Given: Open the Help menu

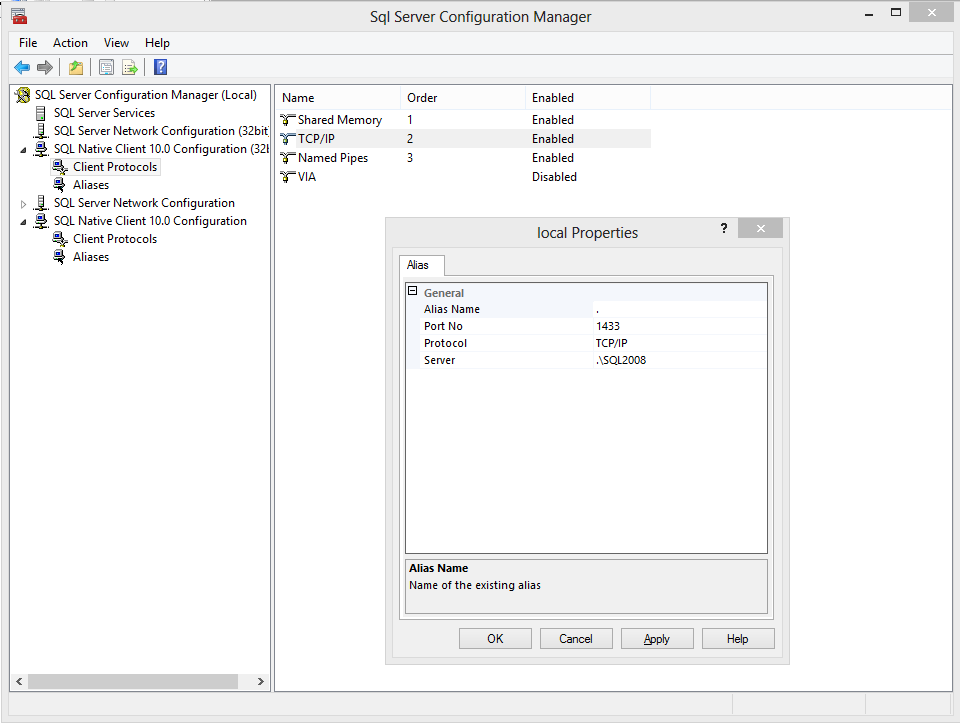Looking at the screenshot, I should click(157, 43).
